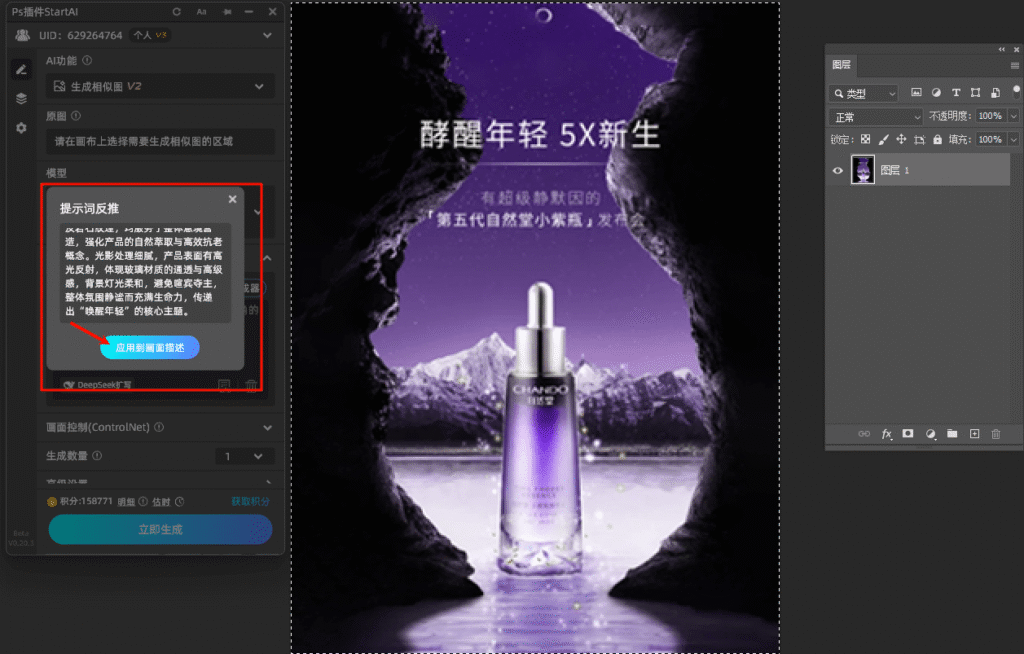The image size is (1024, 654).
Task: Click the Aa font size icon
Action: coord(202,12)
